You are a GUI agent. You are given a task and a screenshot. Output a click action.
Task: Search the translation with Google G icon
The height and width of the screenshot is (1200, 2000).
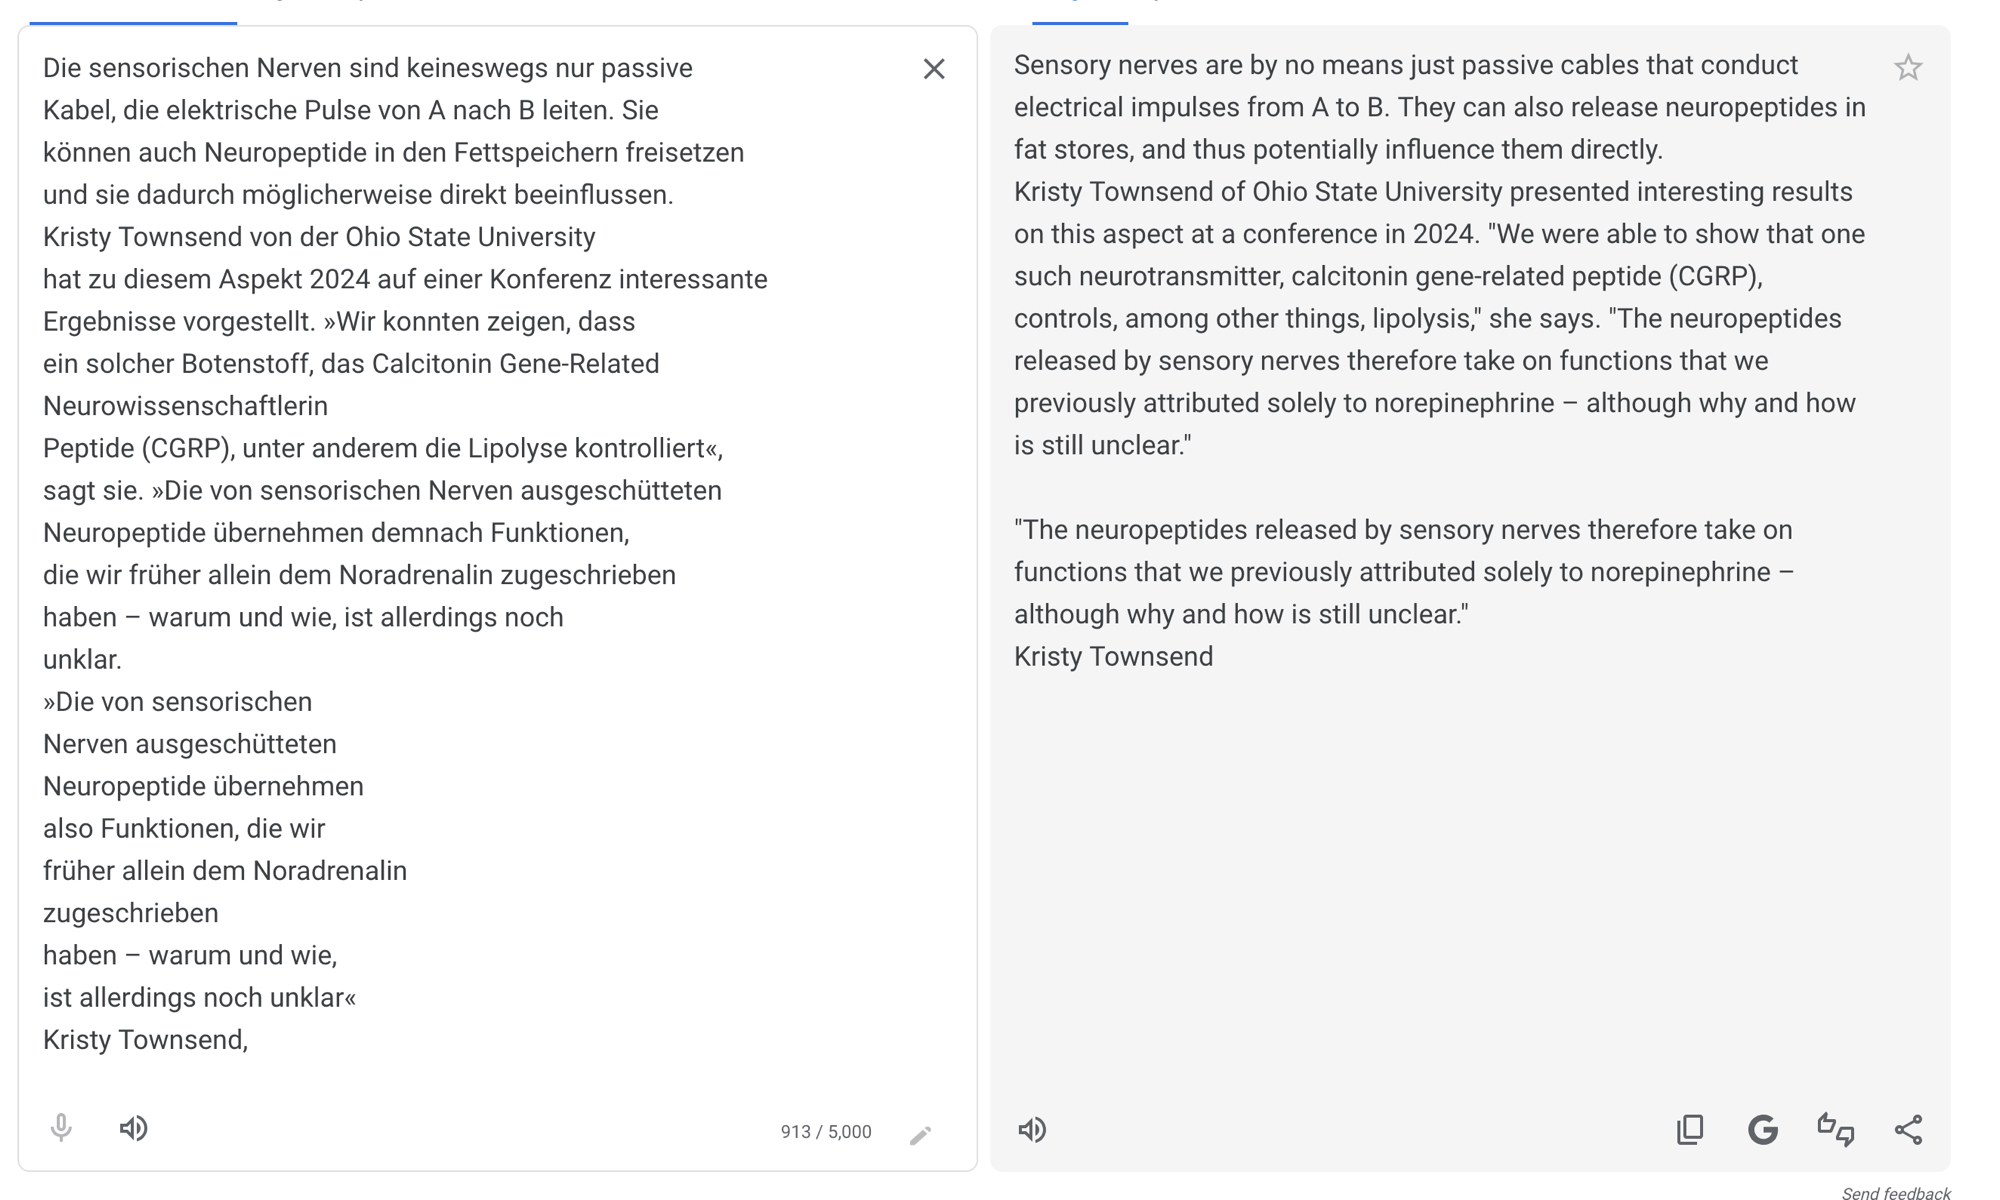point(1763,1130)
